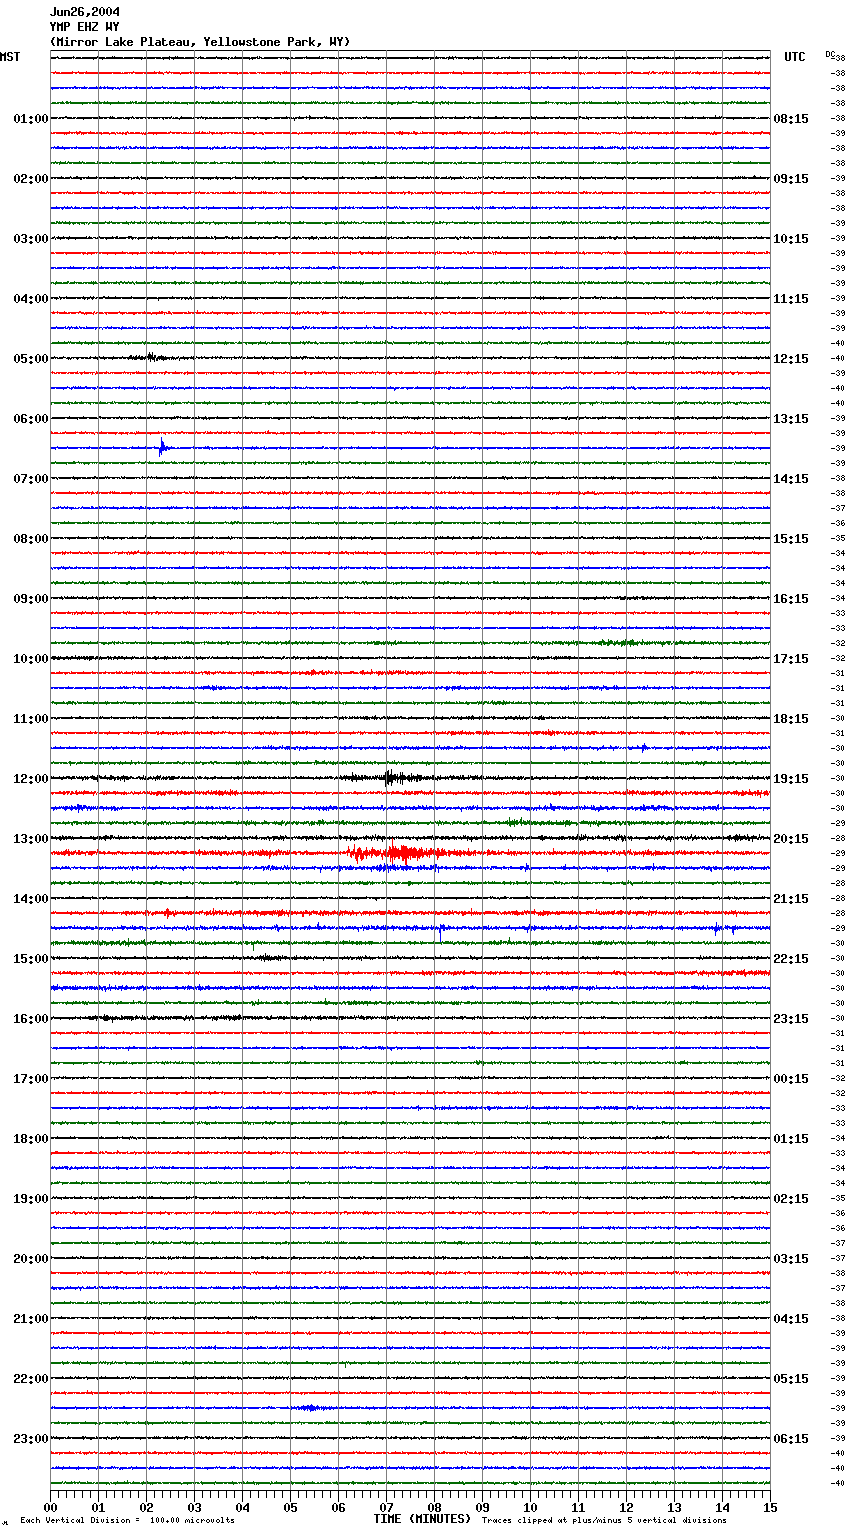Click the 10:15 UTC time label
Viewport: 850px width, 1534px height.
click(791, 239)
